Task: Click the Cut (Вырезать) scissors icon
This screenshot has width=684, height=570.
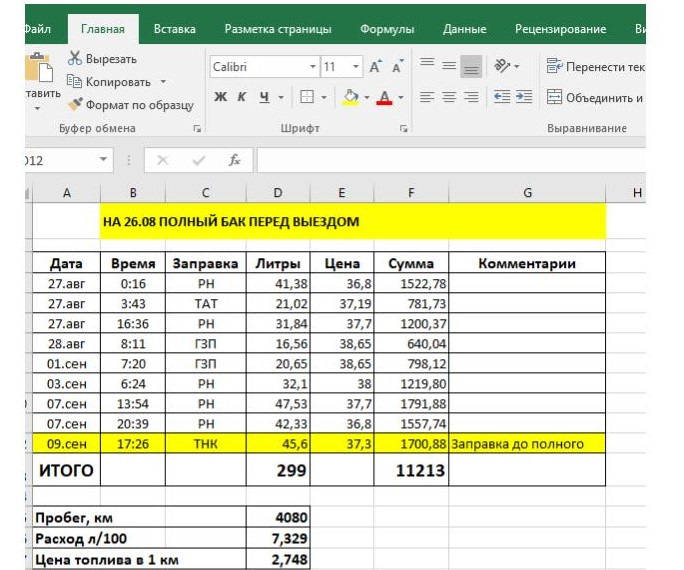Action: [75, 59]
